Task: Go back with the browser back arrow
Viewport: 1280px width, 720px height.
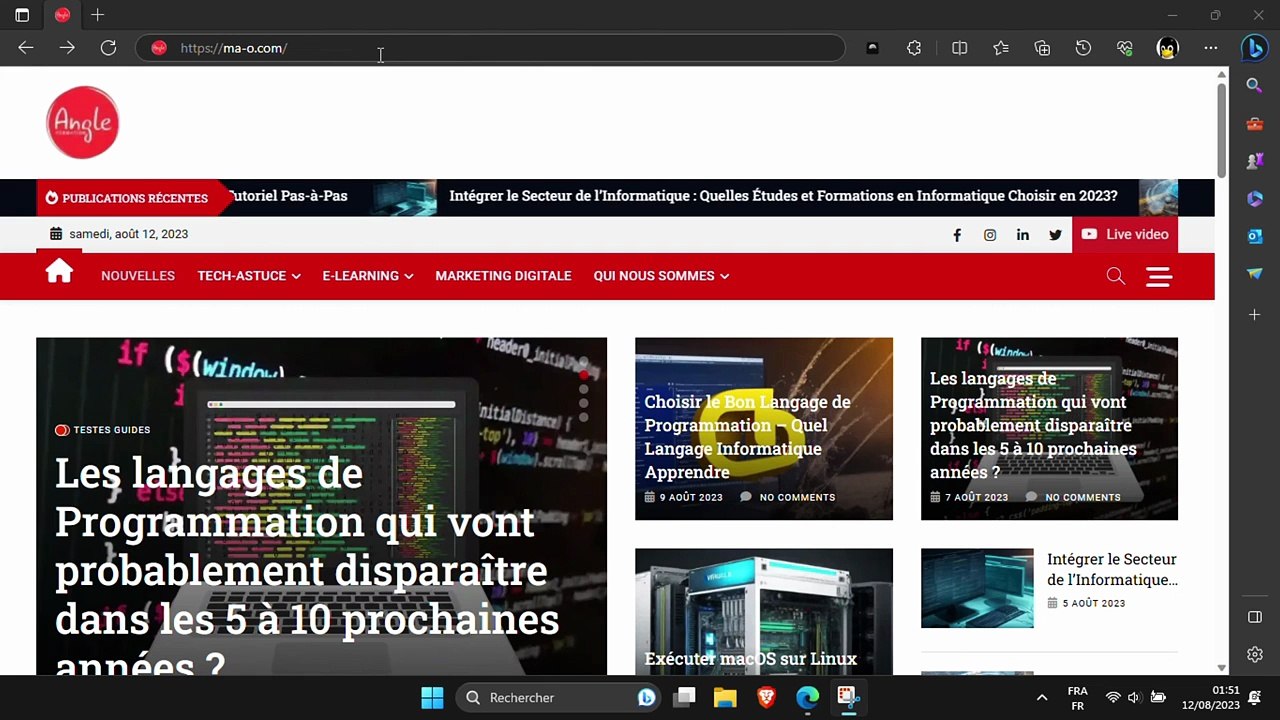Action: [26, 48]
